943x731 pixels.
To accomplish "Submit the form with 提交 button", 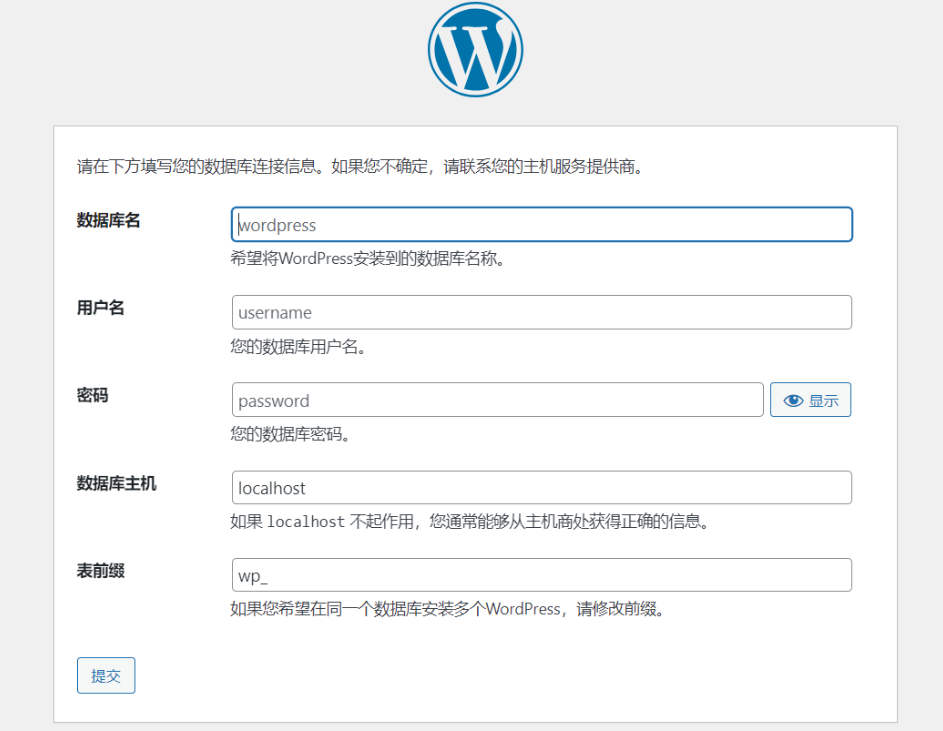I will pyautogui.click(x=106, y=676).
